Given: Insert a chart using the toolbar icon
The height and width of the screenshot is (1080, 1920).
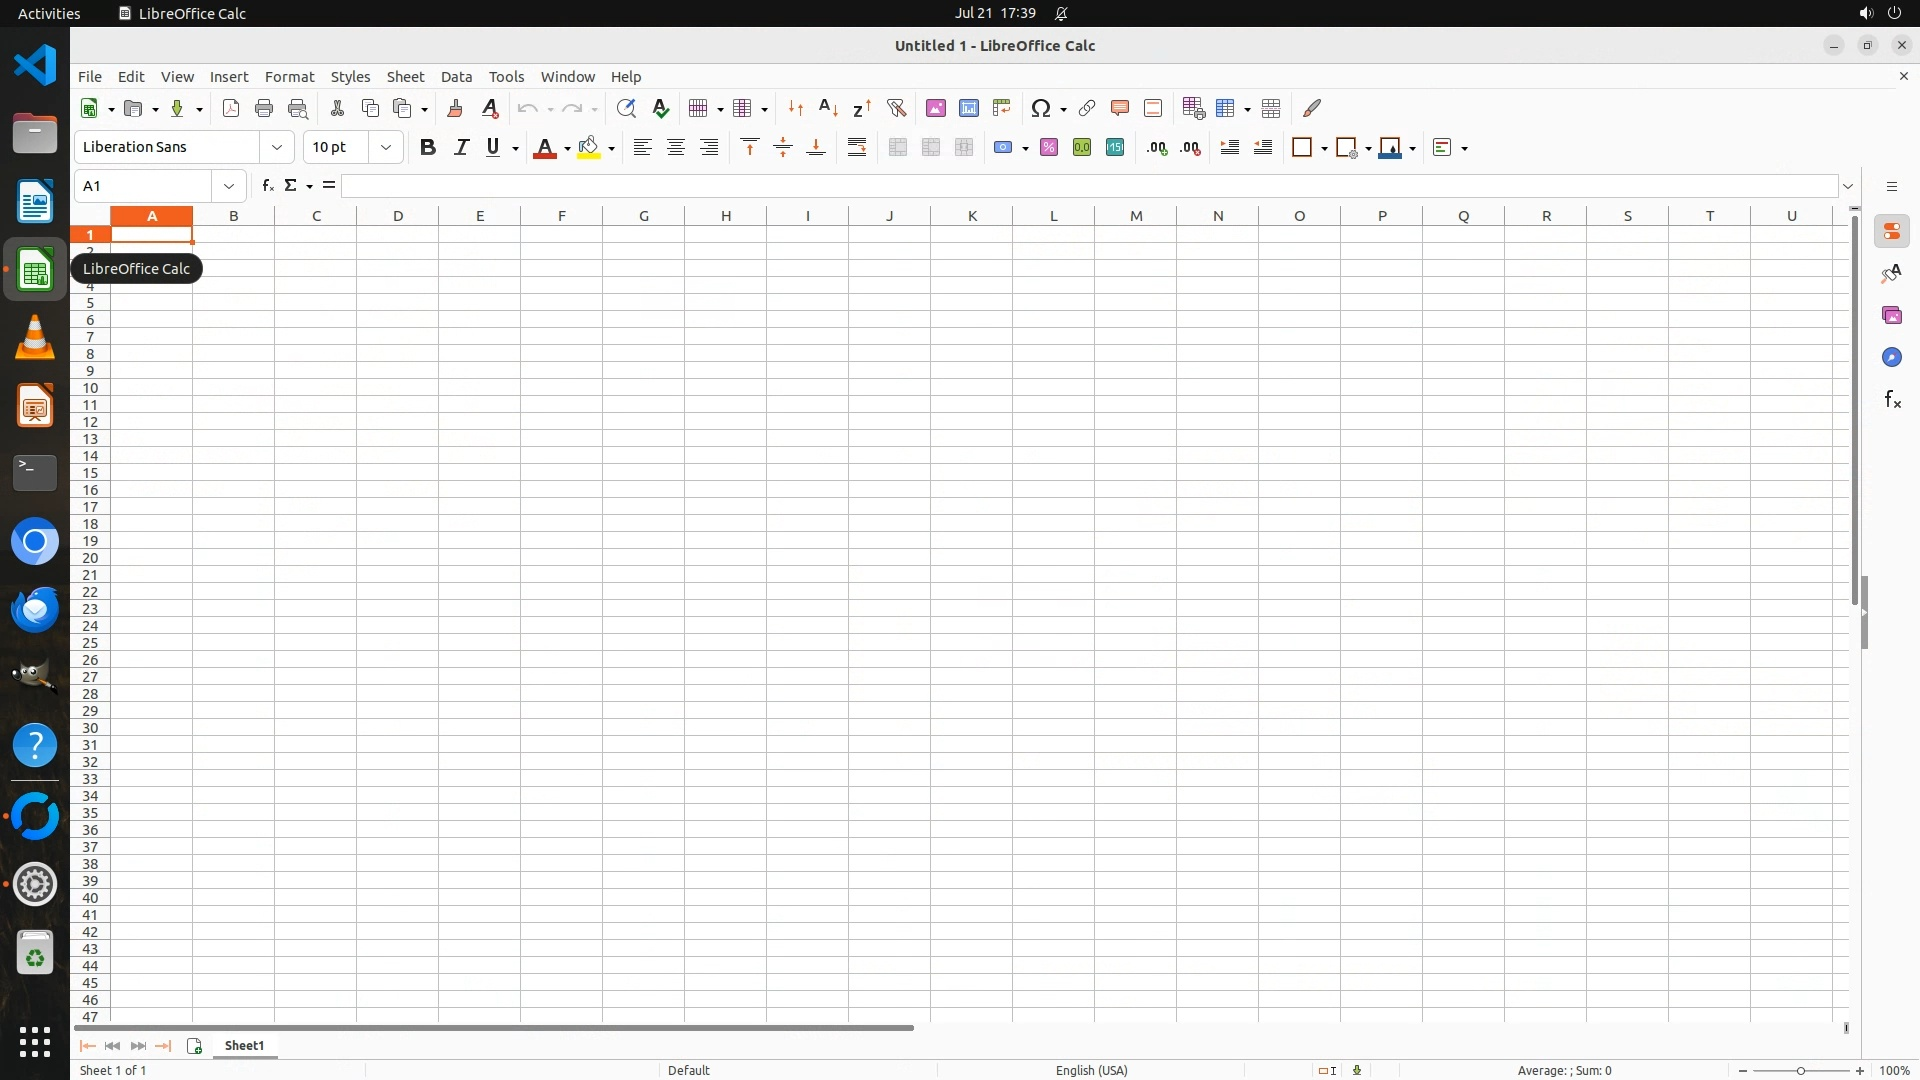Looking at the screenshot, I should click(x=968, y=108).
